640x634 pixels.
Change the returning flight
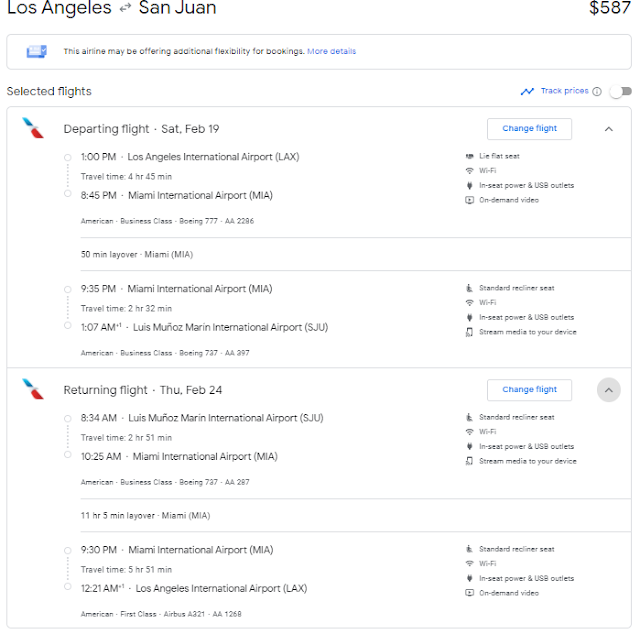(529, 390)
